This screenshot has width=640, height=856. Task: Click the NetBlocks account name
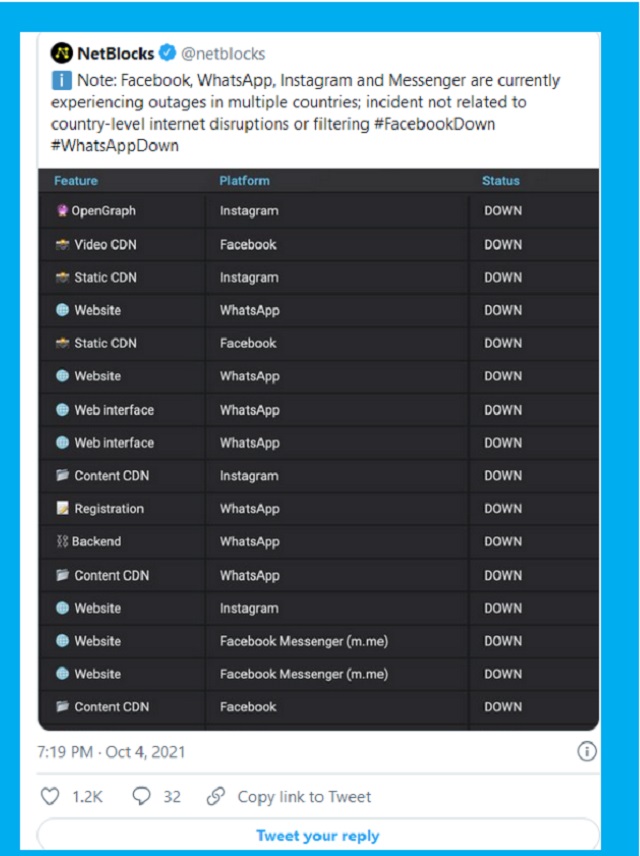click(115, 54)
